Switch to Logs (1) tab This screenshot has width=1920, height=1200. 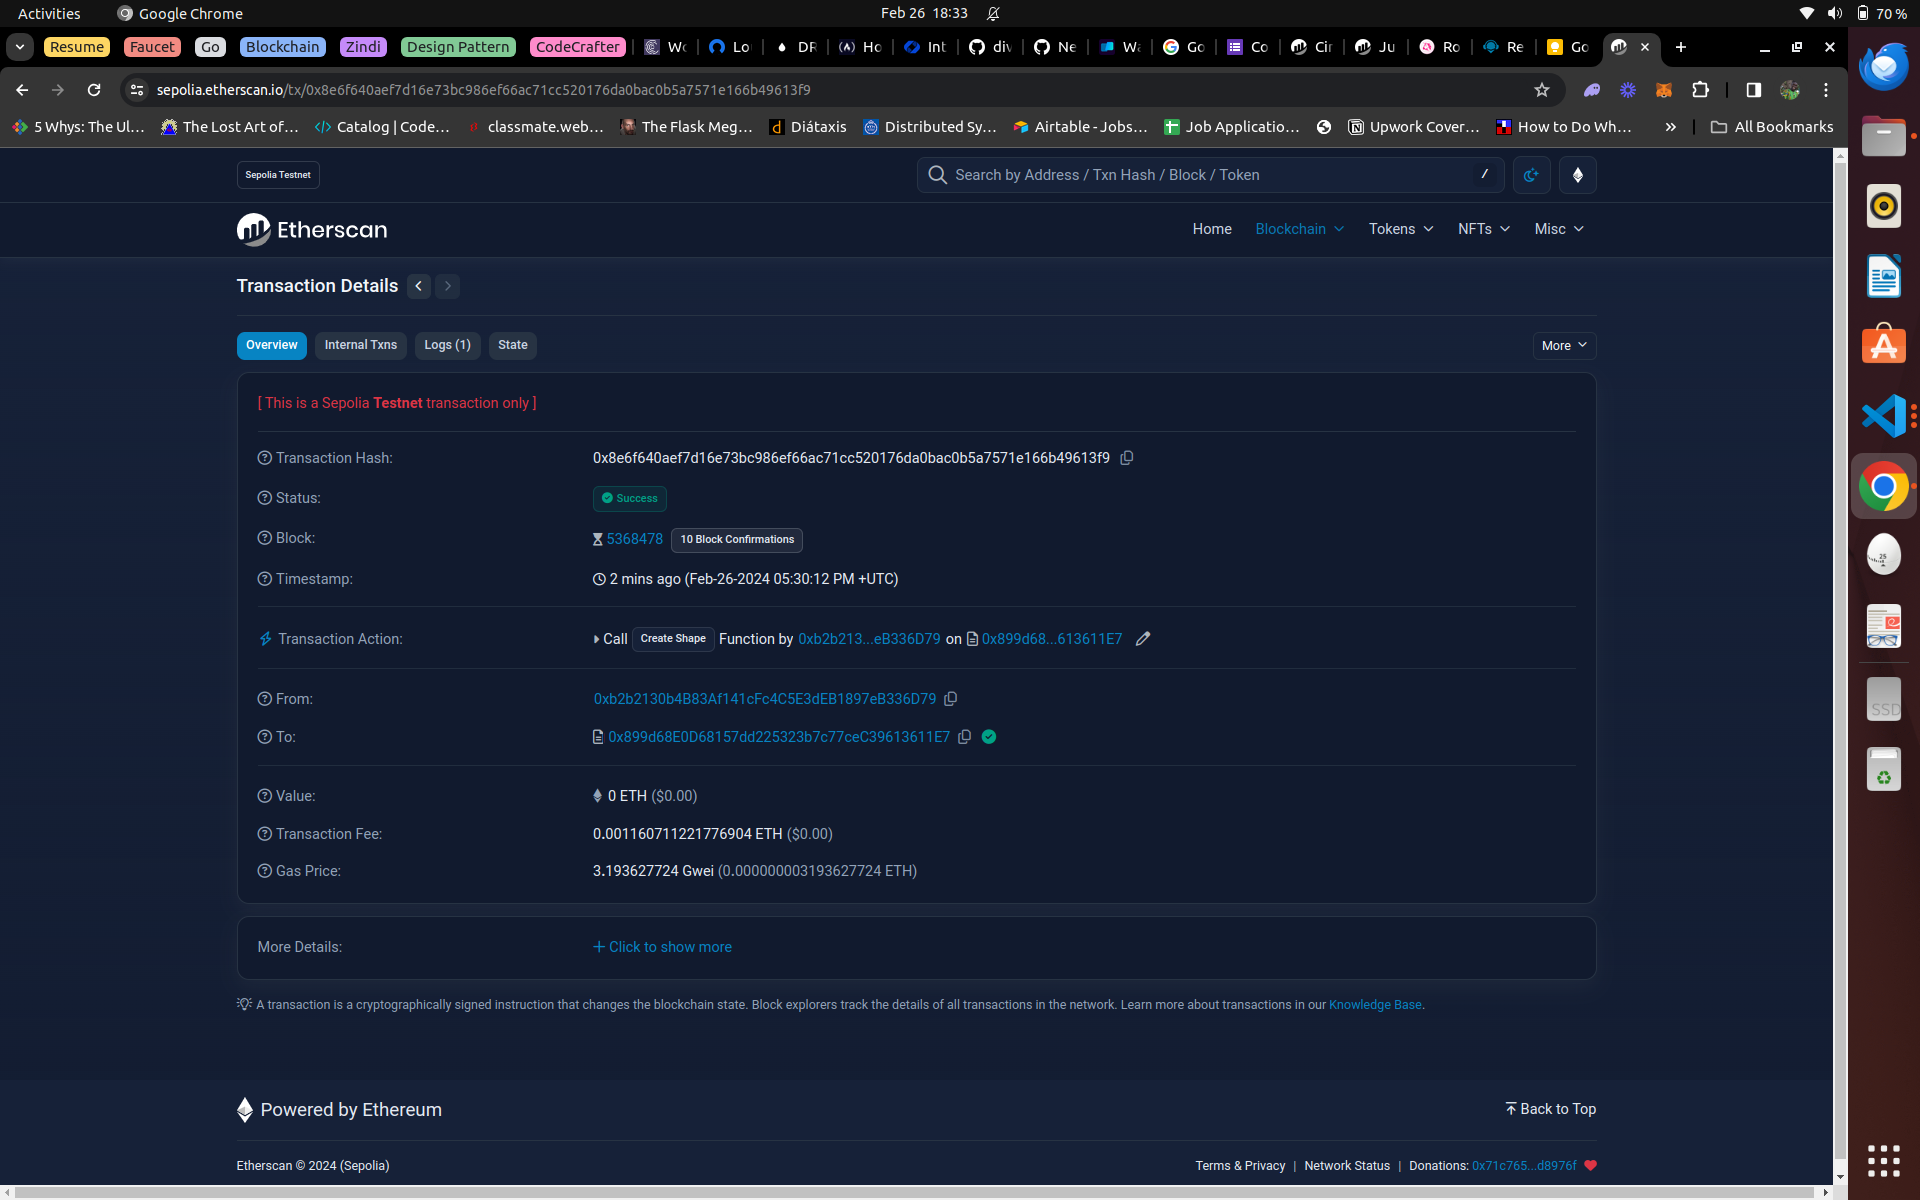[446, 344]
